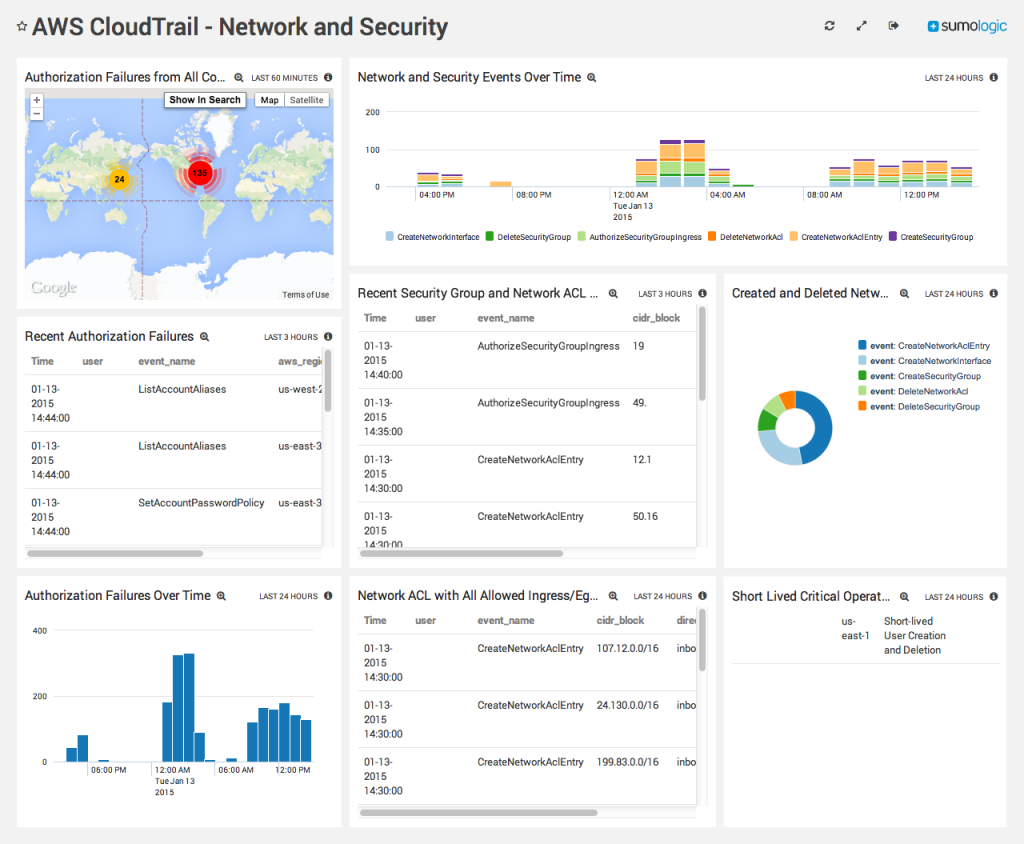Image resolution: width=1024 pixels, height=844 pixels.
Task: Sort Recent Security Group table by user column
Action: tap(425, 318)
